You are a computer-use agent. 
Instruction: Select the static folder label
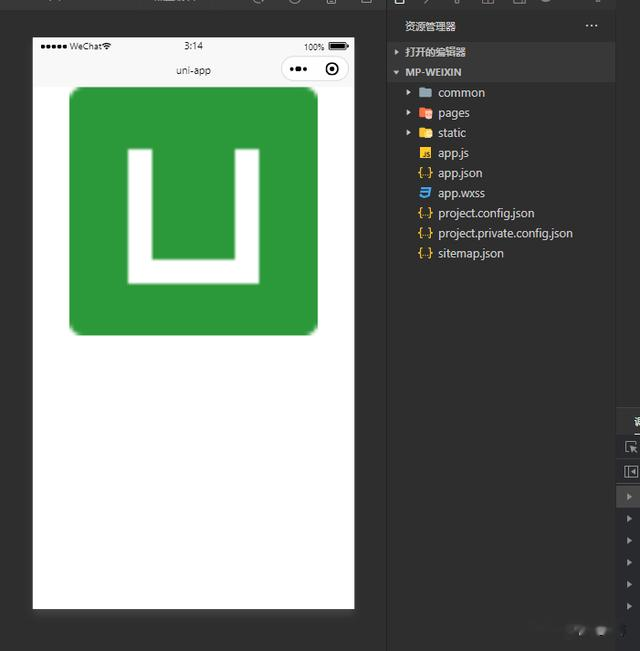point(452,133)
